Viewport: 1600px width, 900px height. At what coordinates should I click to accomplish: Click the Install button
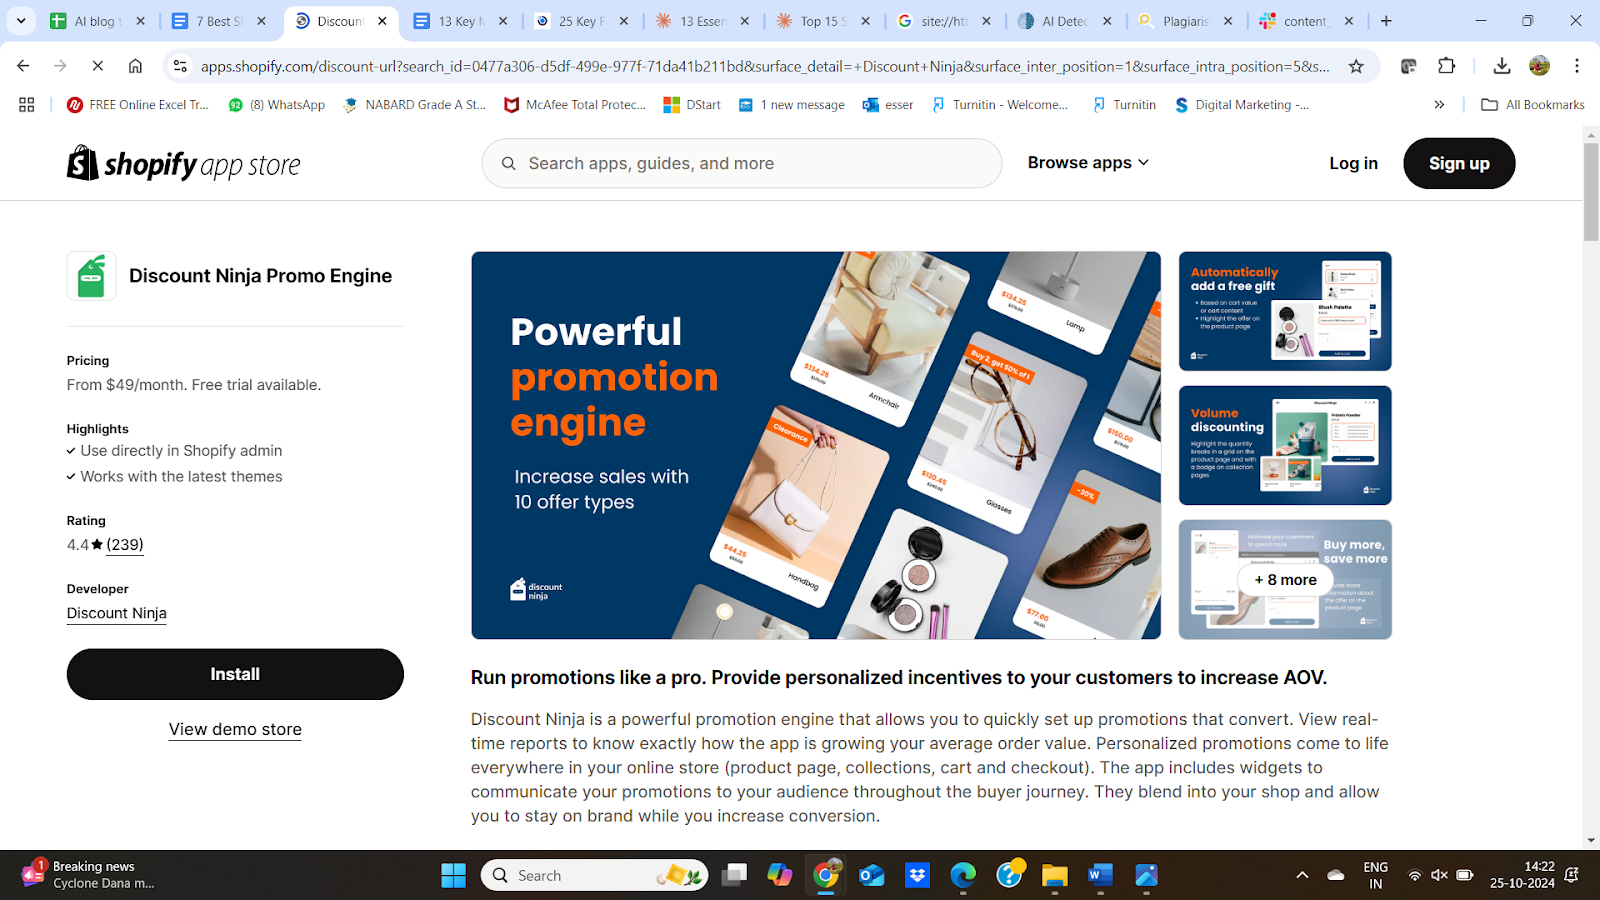235,674
